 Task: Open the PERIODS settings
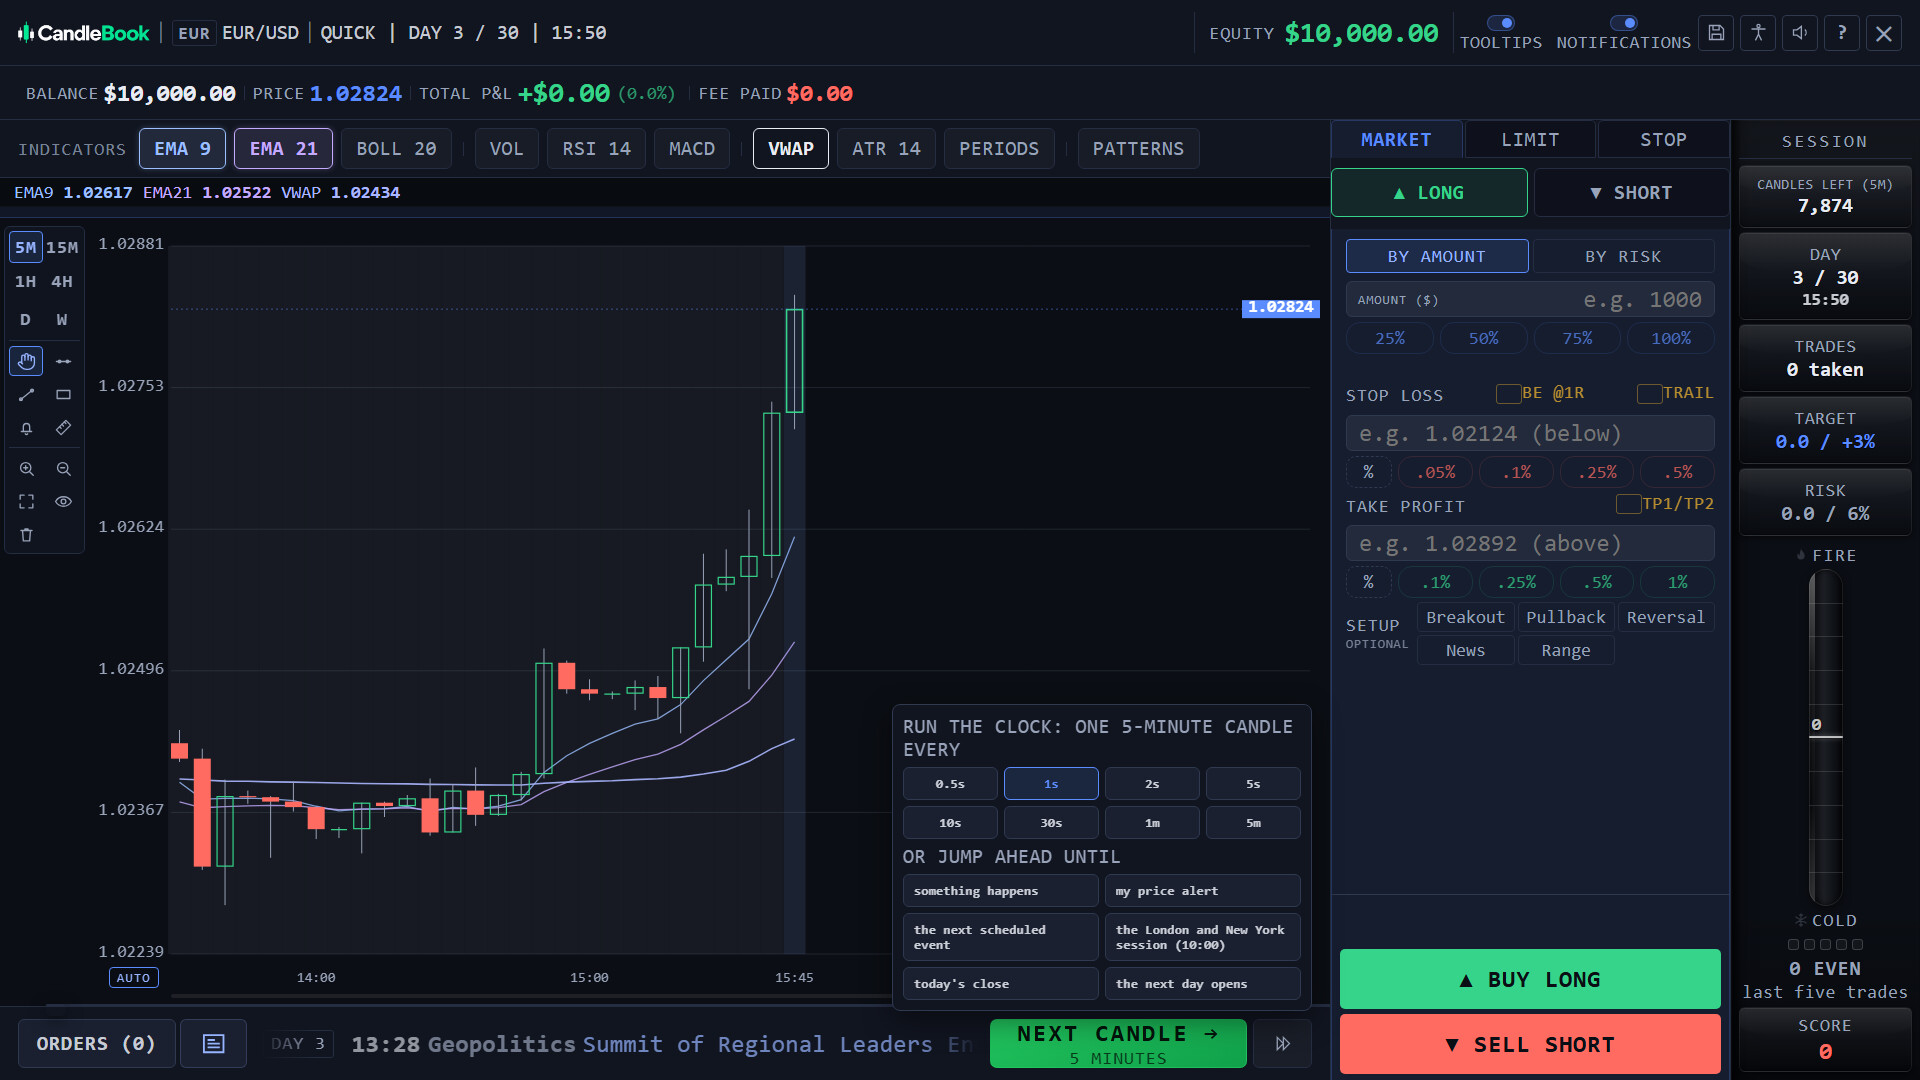tap(999, 149)
